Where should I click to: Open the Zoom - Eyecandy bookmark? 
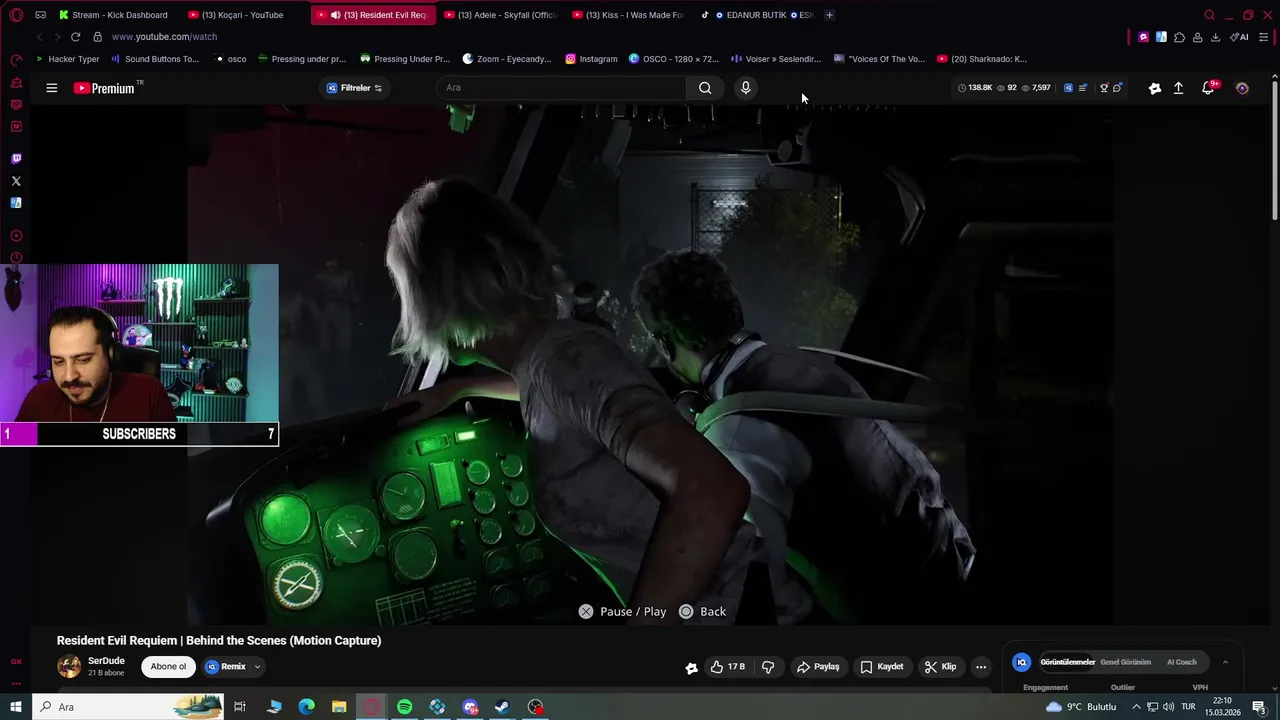tap(506, 59)
